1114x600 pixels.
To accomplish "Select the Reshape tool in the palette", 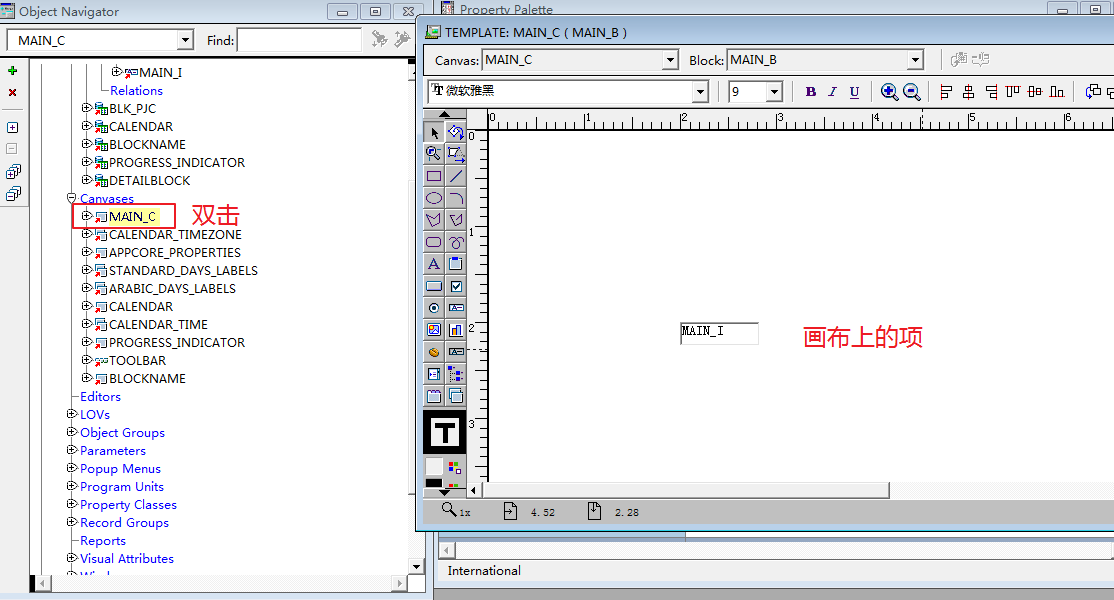I will [x=456, y=153].
